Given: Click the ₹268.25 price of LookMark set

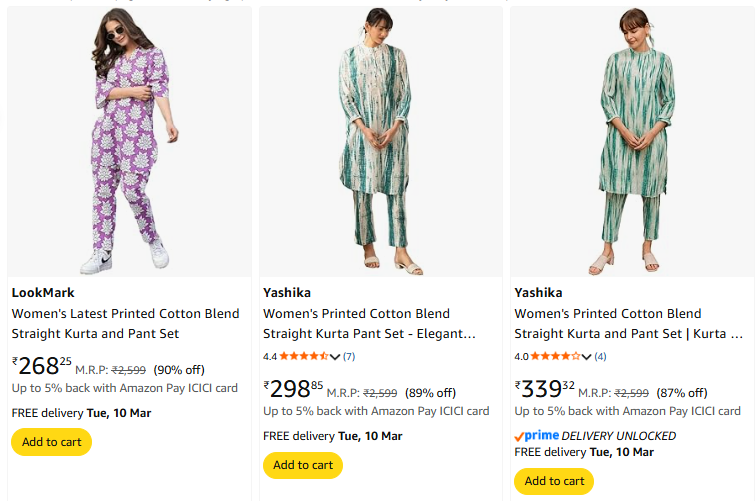Looking at the screenshot, I should point(42,366).
